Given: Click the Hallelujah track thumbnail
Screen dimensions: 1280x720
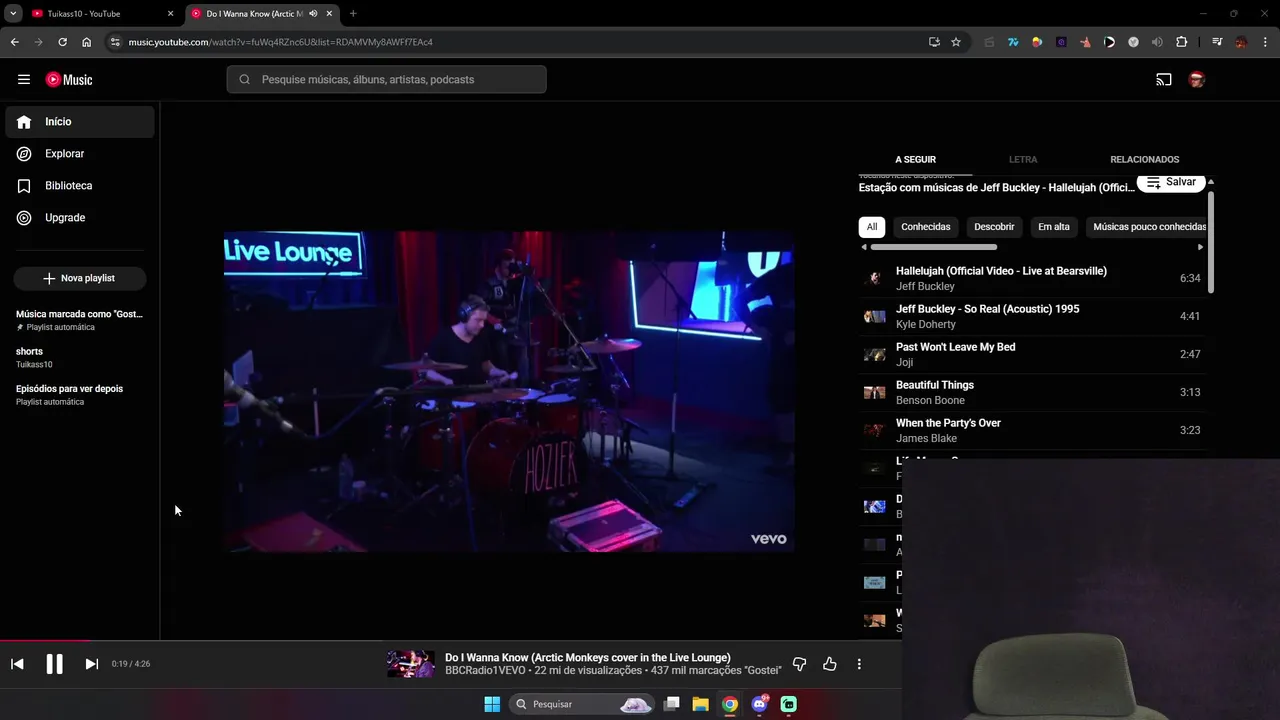Looking at the screenshot, I should coord(874,278).
